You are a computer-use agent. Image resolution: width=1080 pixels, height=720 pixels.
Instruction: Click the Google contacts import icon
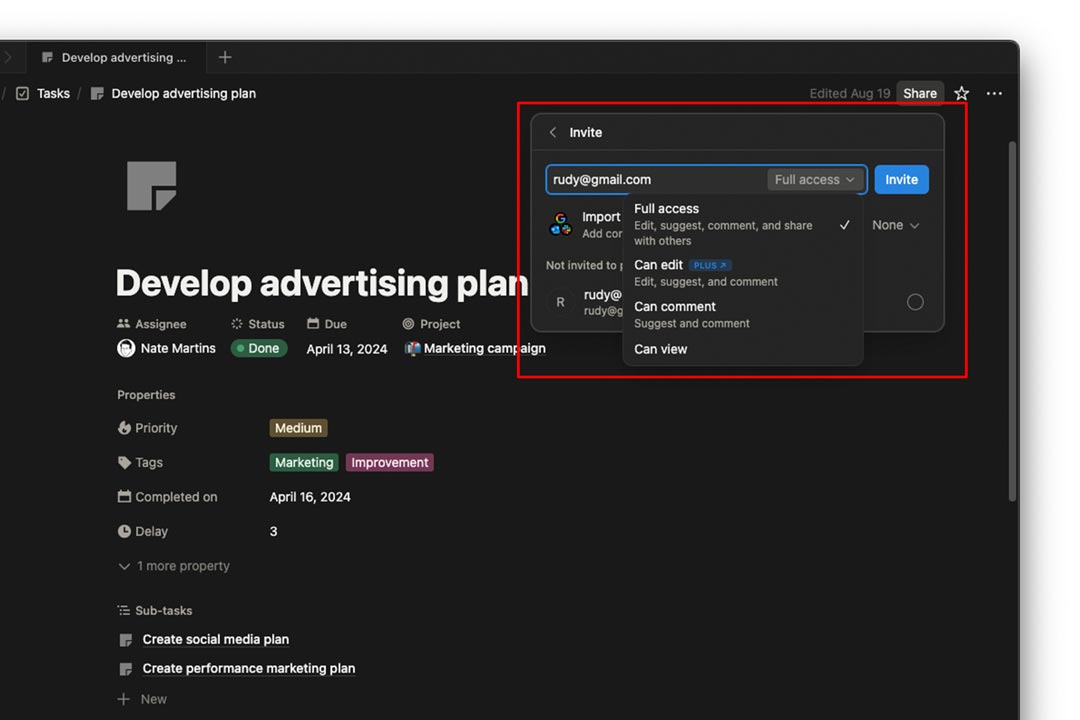point(561,225)
